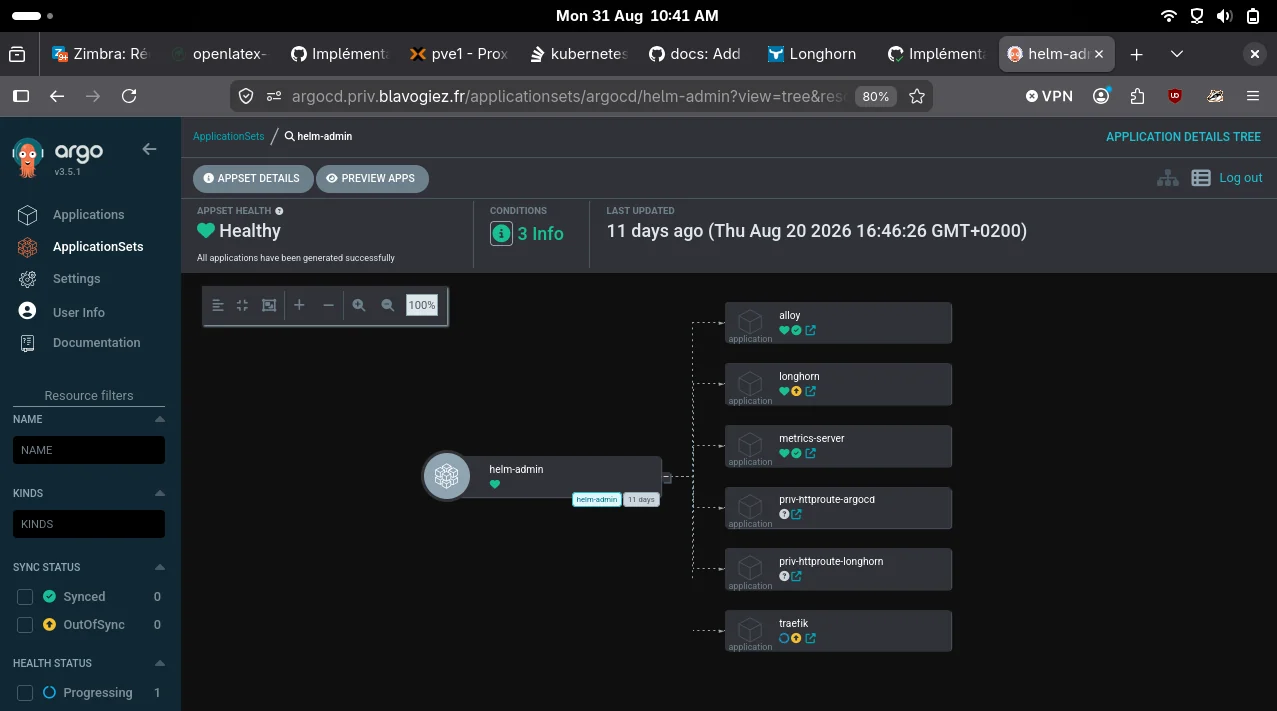This screenshot has height=711, width=1277.
Task: Click the collapse-all nodes icon
Action: 242,305
